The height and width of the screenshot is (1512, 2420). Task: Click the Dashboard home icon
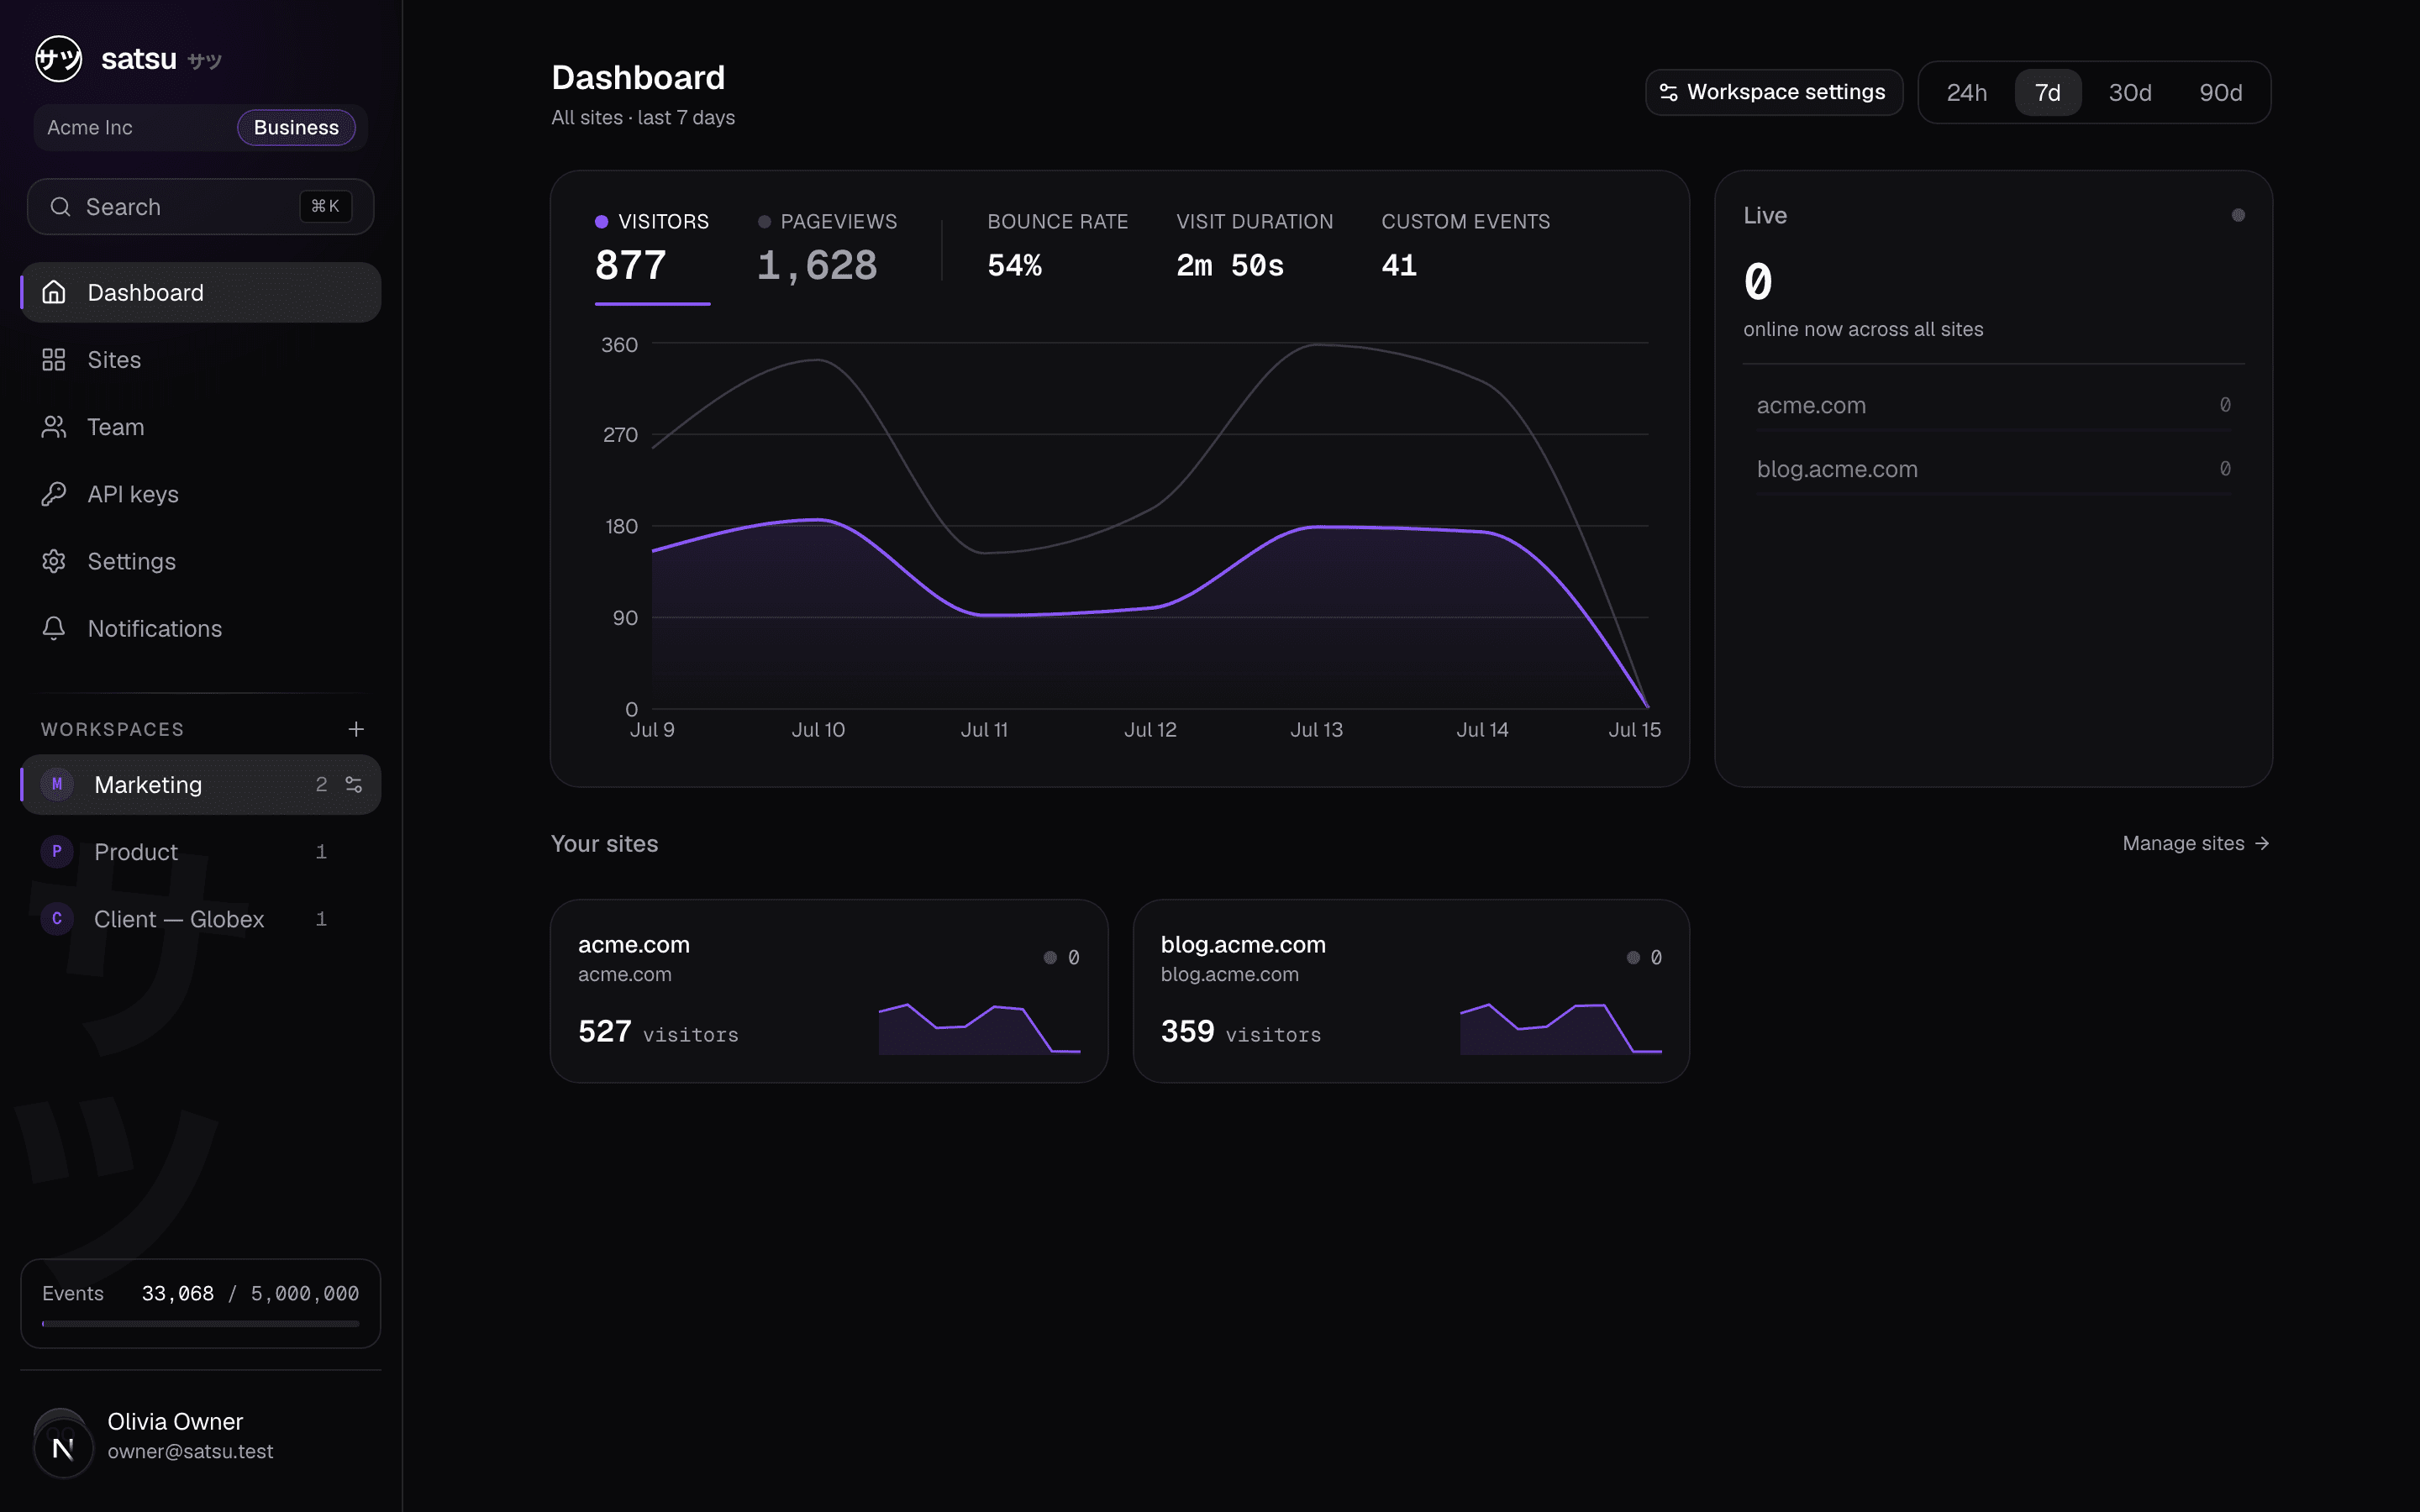pyautogui.click(x=54, y=292)
